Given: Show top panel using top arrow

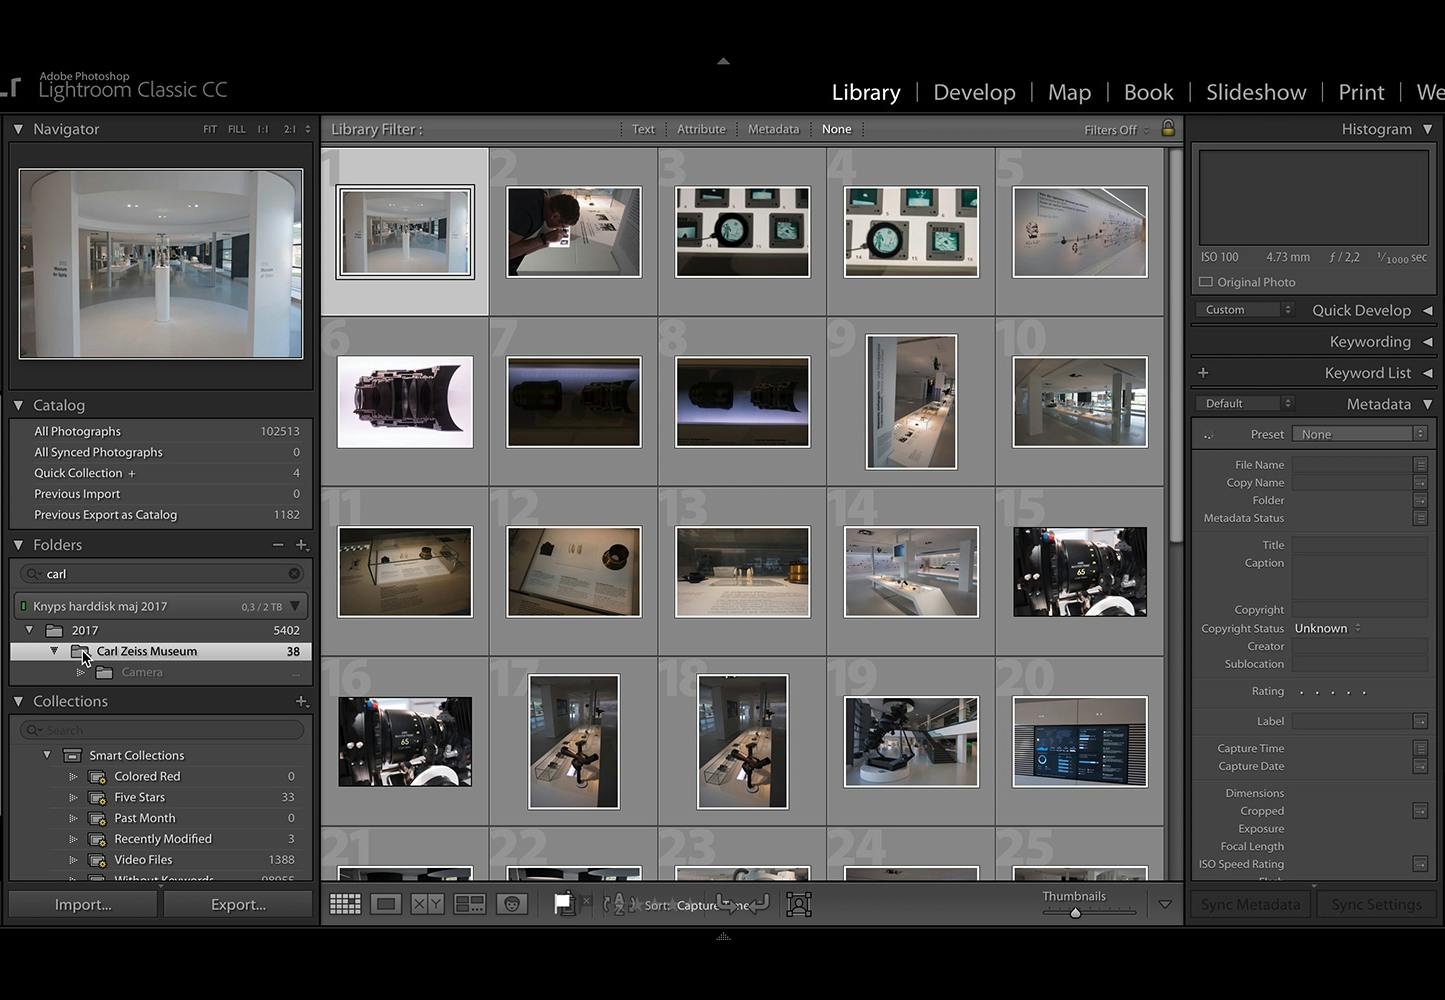Looking at the screenshot, I should (723, 61).
